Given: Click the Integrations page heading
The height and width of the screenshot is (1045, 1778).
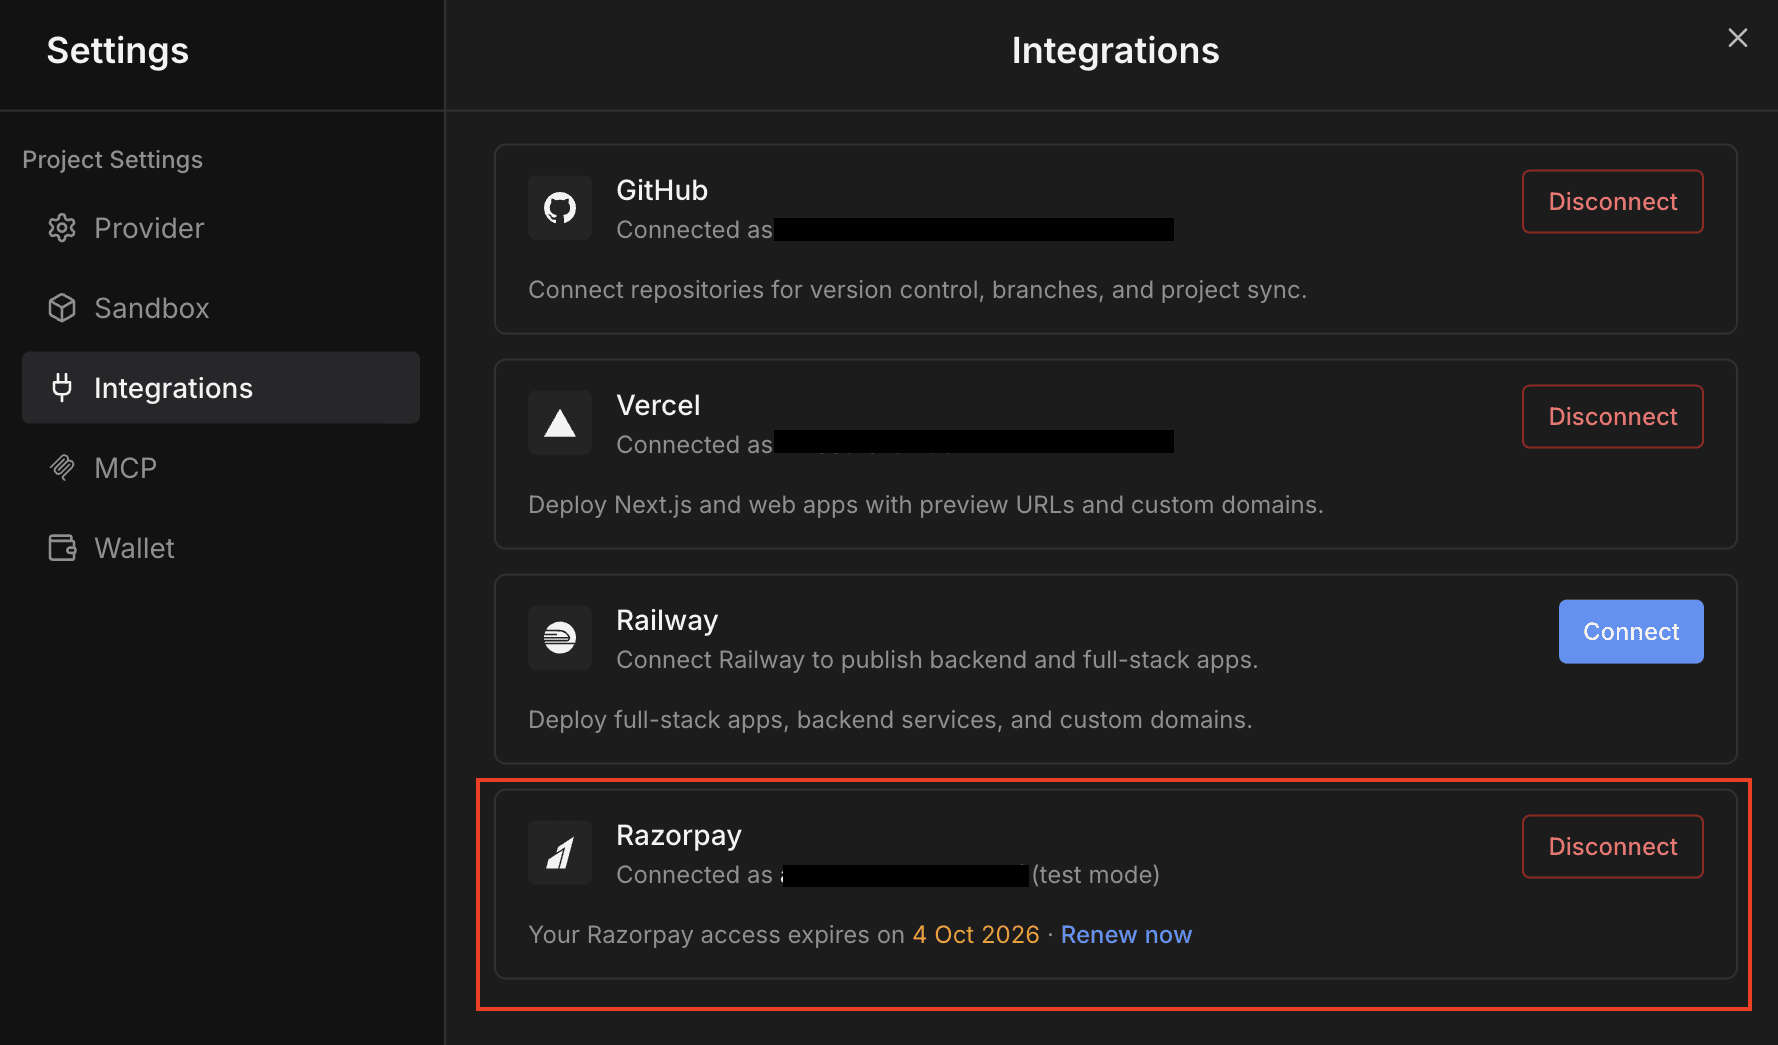Looking at the screenshot, I should [1115, 51].
